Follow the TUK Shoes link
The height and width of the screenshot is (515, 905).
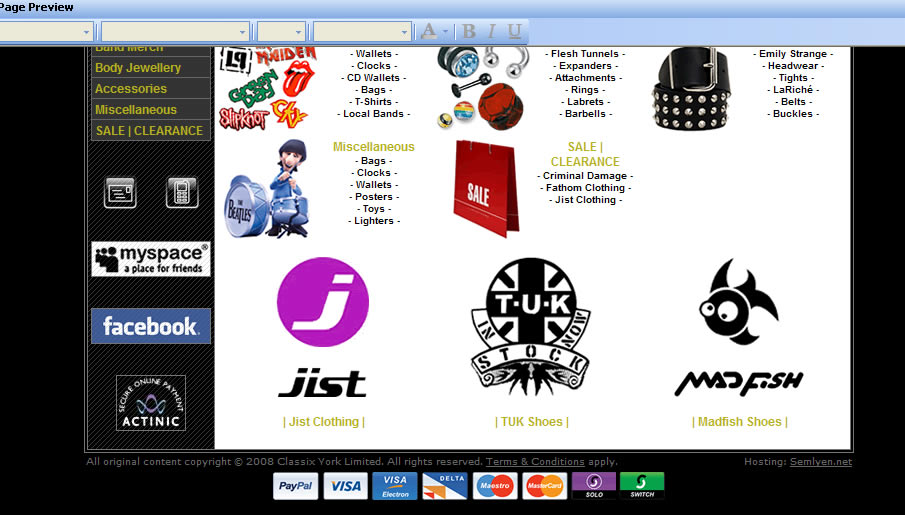[x=532, y=422]
